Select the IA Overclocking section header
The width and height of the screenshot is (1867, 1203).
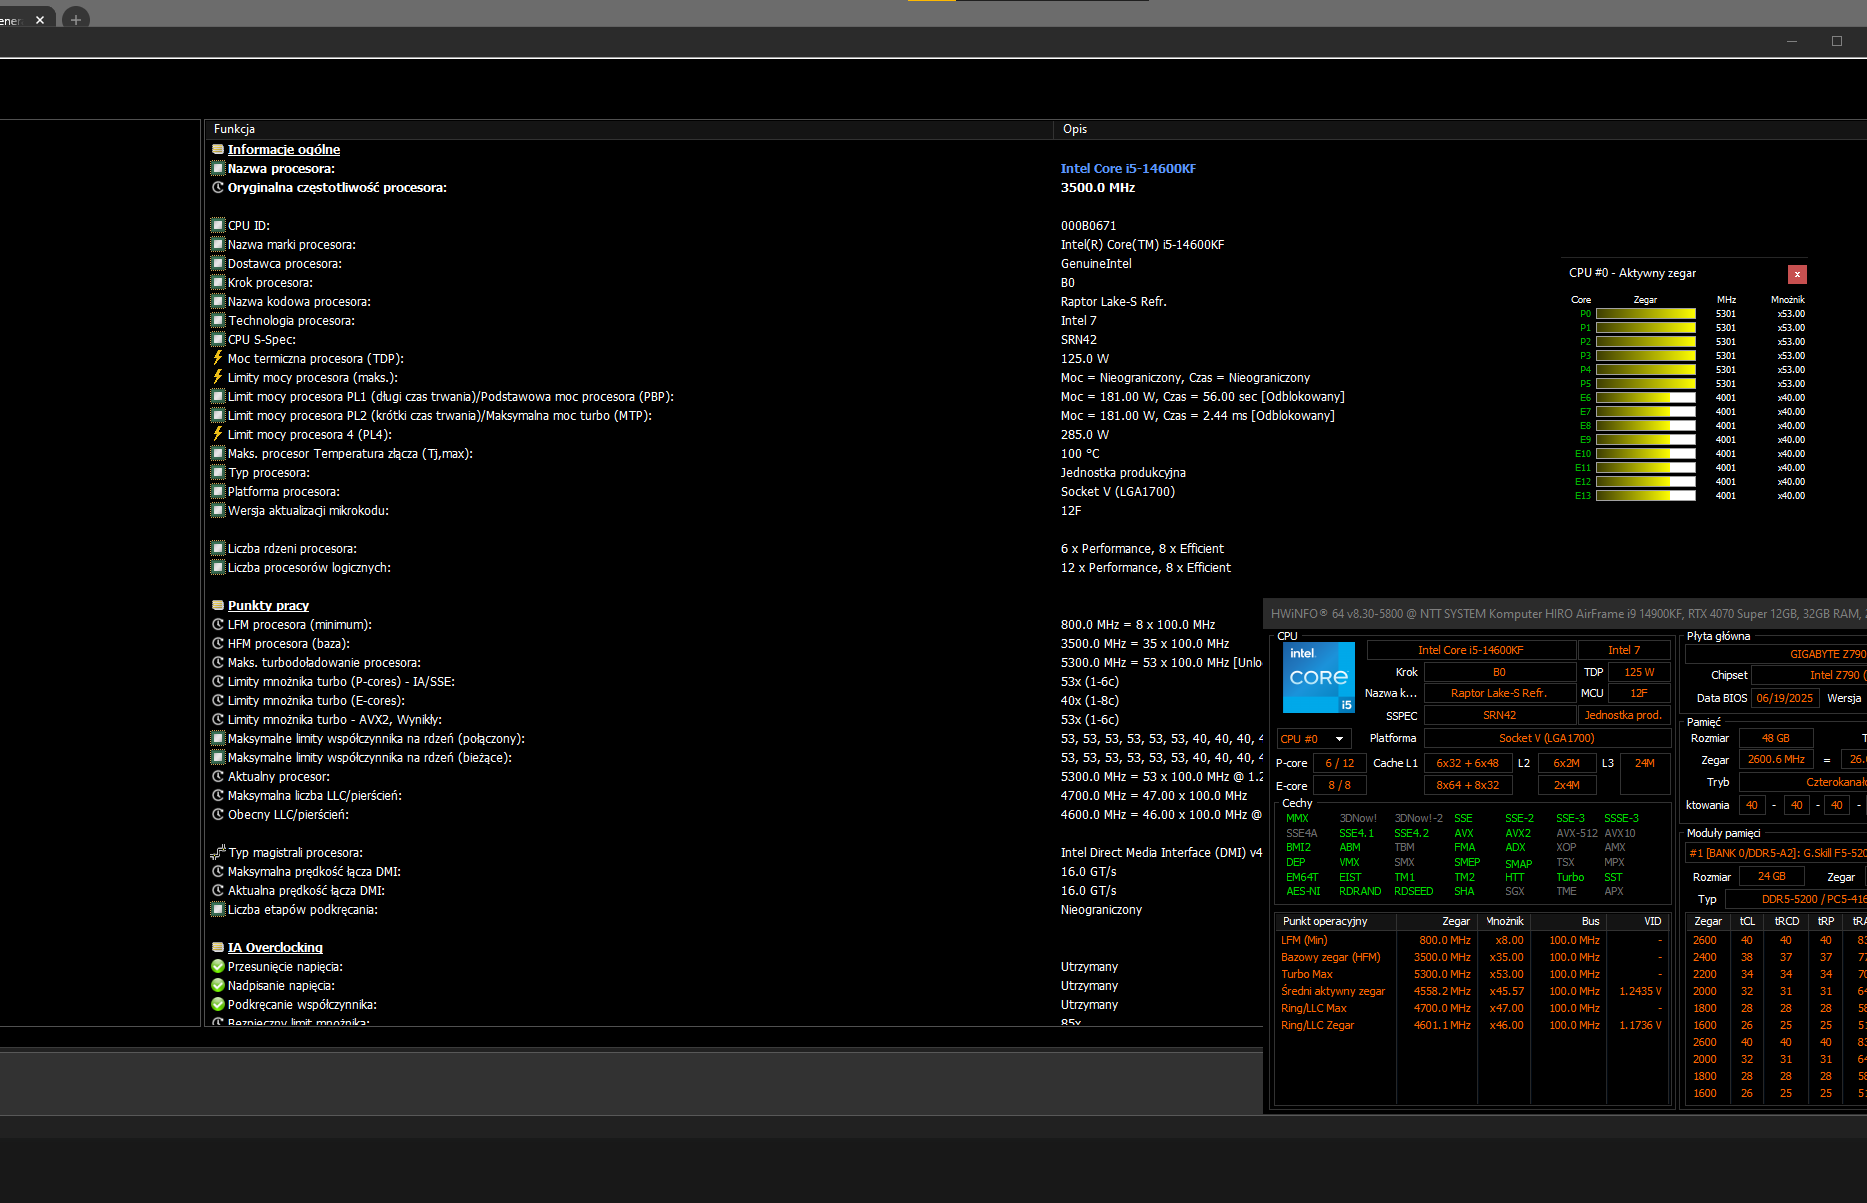click(274, 947)
